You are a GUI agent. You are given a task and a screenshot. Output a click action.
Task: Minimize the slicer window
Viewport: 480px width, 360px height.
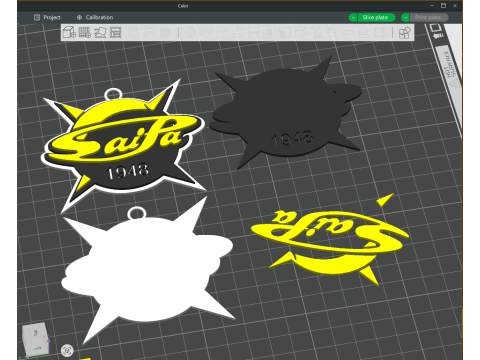(x=432, y=6)
